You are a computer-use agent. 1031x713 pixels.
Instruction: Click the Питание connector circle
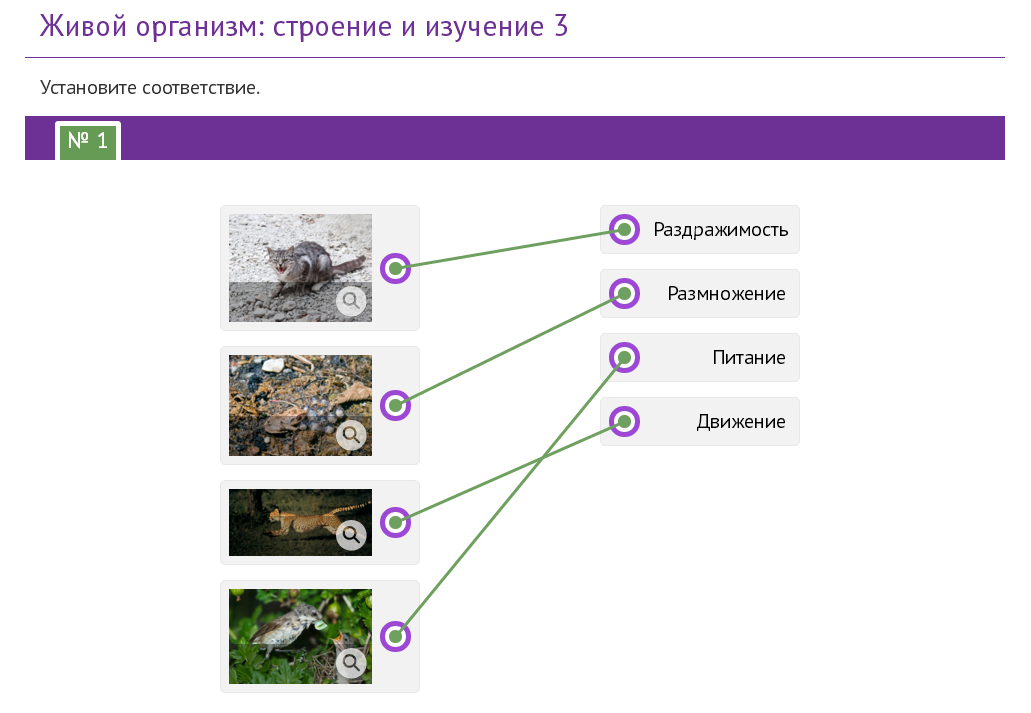pos(624,357)
